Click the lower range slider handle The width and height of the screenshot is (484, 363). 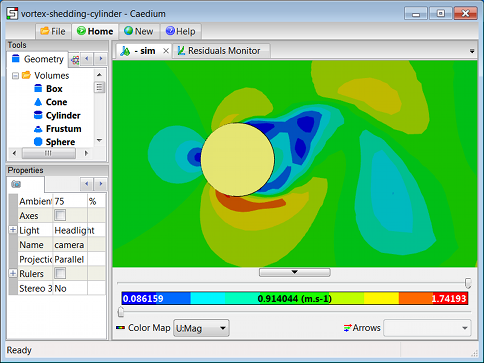pyautogui.click(x=121, y=312)
